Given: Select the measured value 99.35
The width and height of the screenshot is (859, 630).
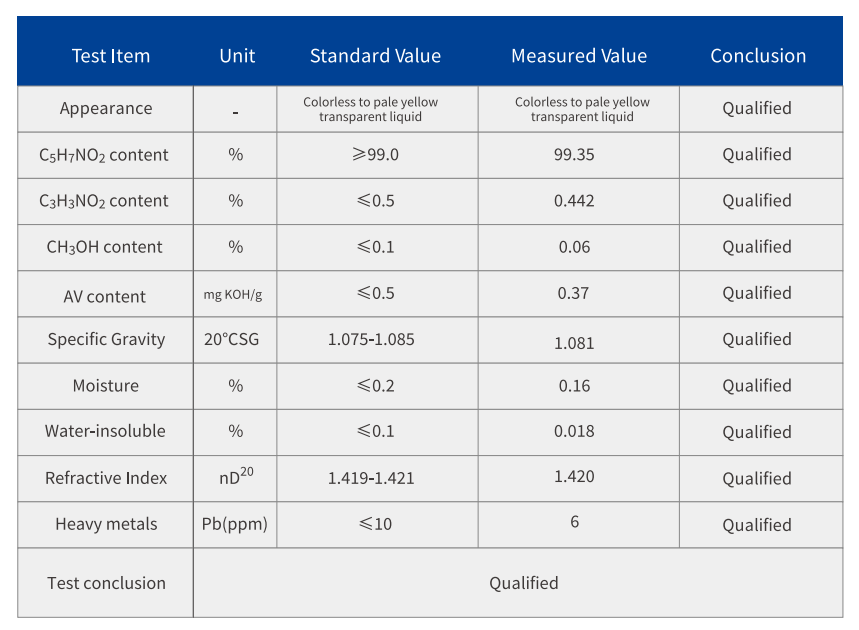Looking at the screenshot, I should click(x=574, y=155).
